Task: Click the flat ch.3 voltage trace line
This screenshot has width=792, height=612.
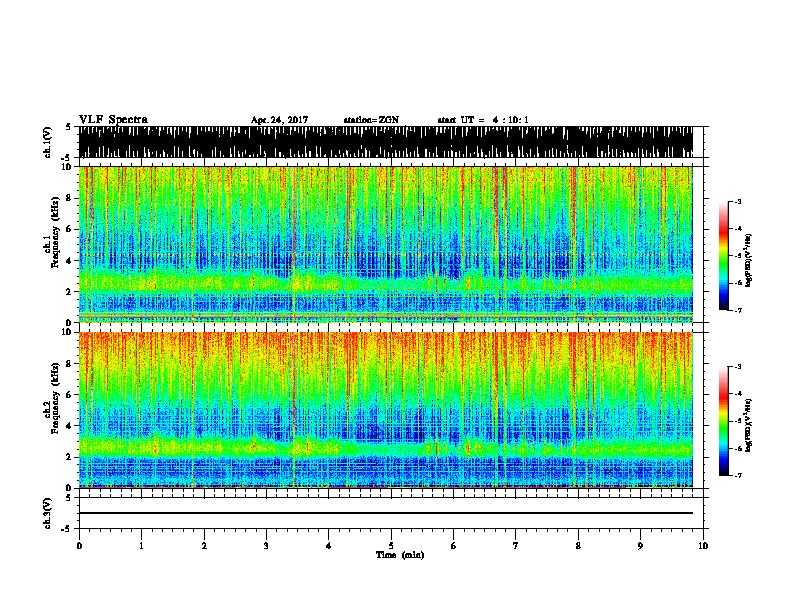Action: (385, 513)
